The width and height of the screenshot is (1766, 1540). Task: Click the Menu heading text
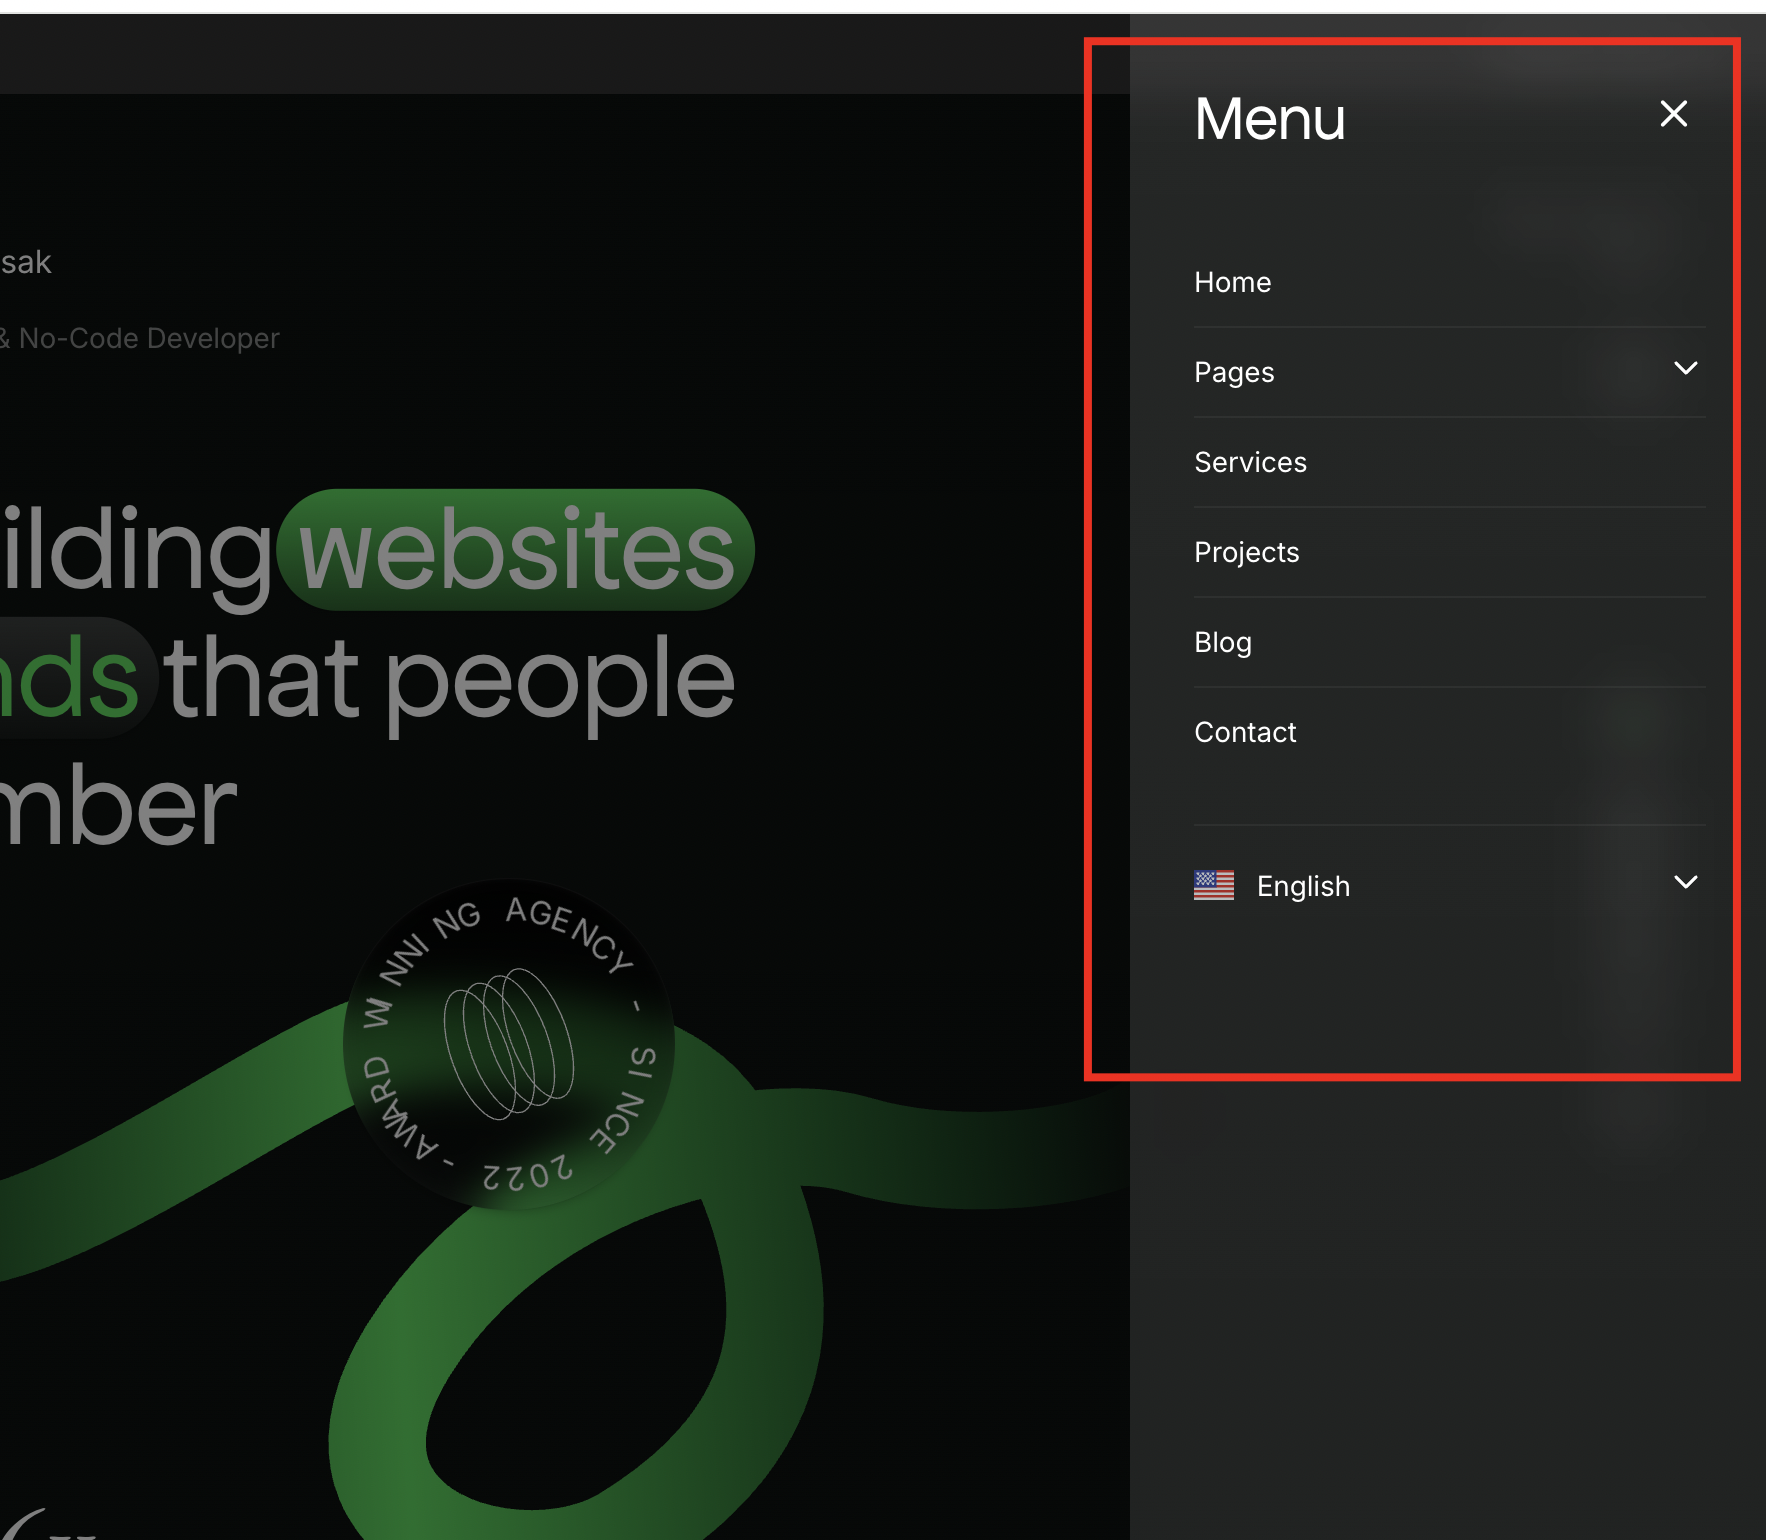pos(1268,118)
